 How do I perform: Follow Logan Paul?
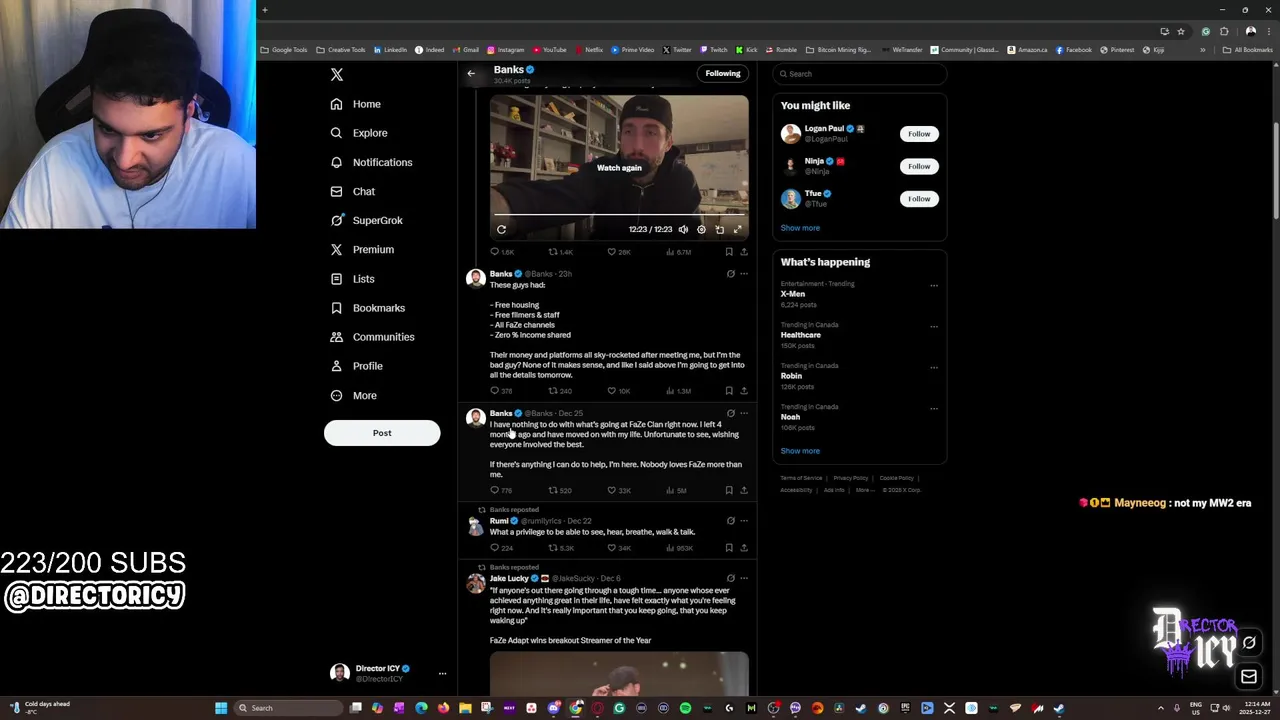click(919, 134)
